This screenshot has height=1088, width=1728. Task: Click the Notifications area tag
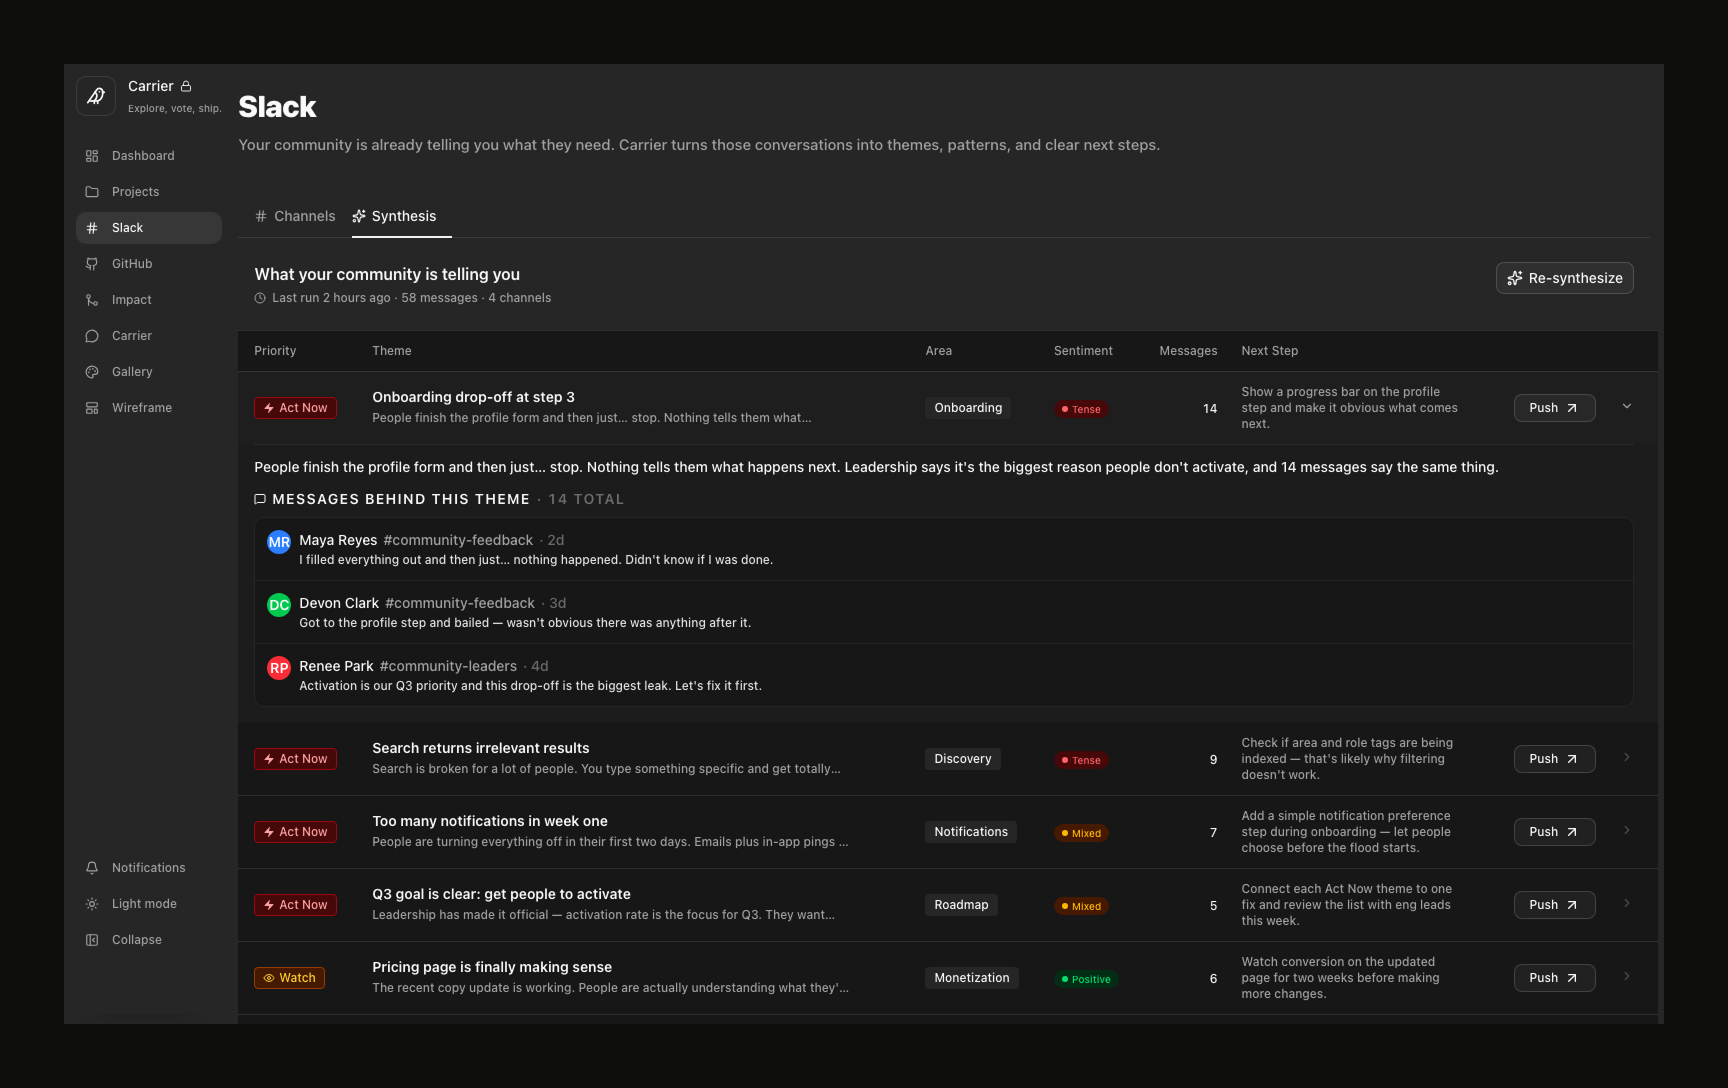(x=971, y=832)
